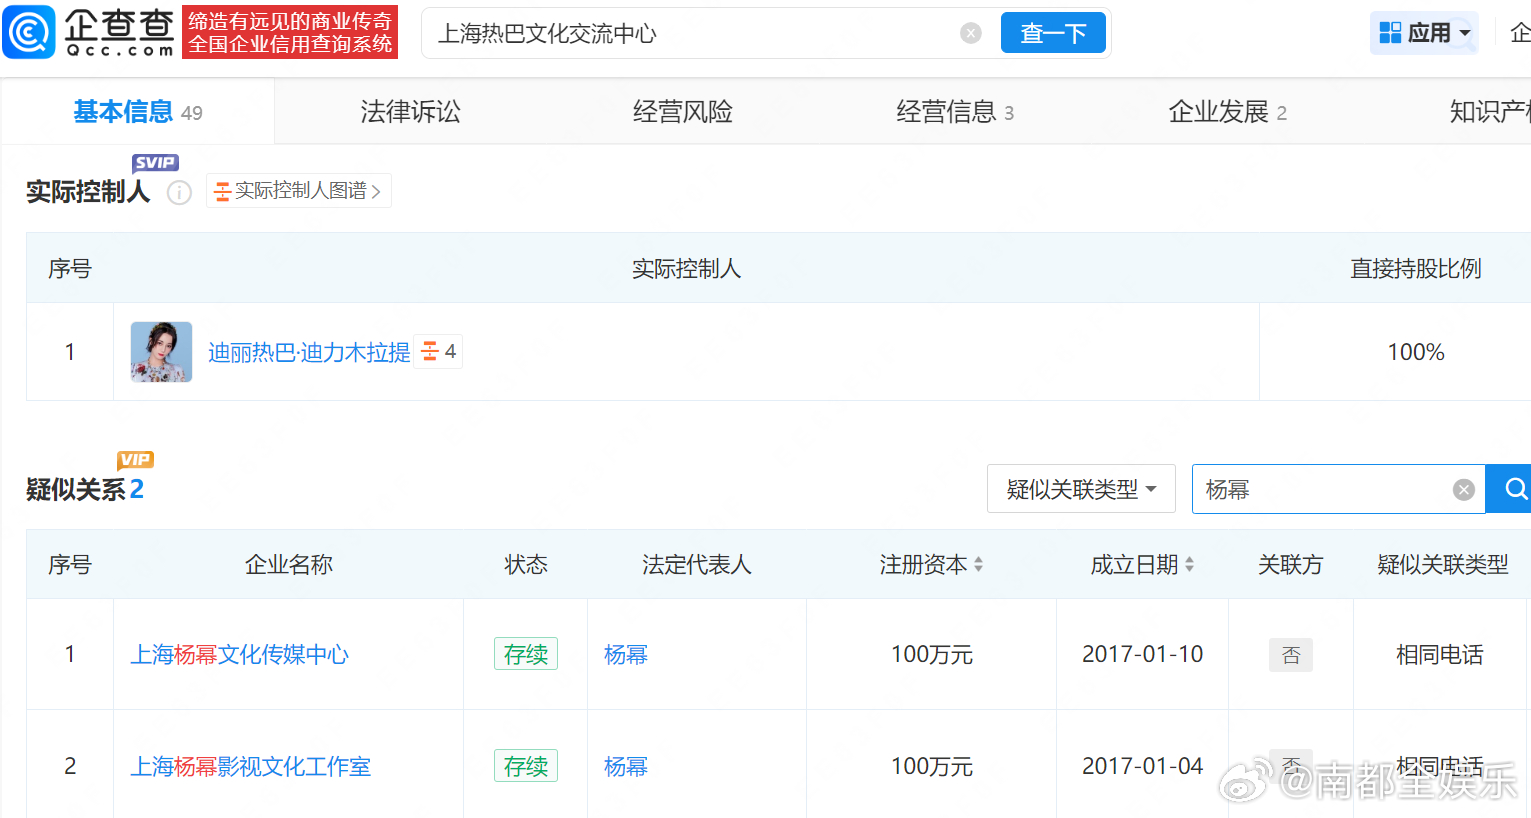Expand the 疑似关联类型 filter dropdown
The height and width of the screenshot is (818, 1531).
(1081, 489)
